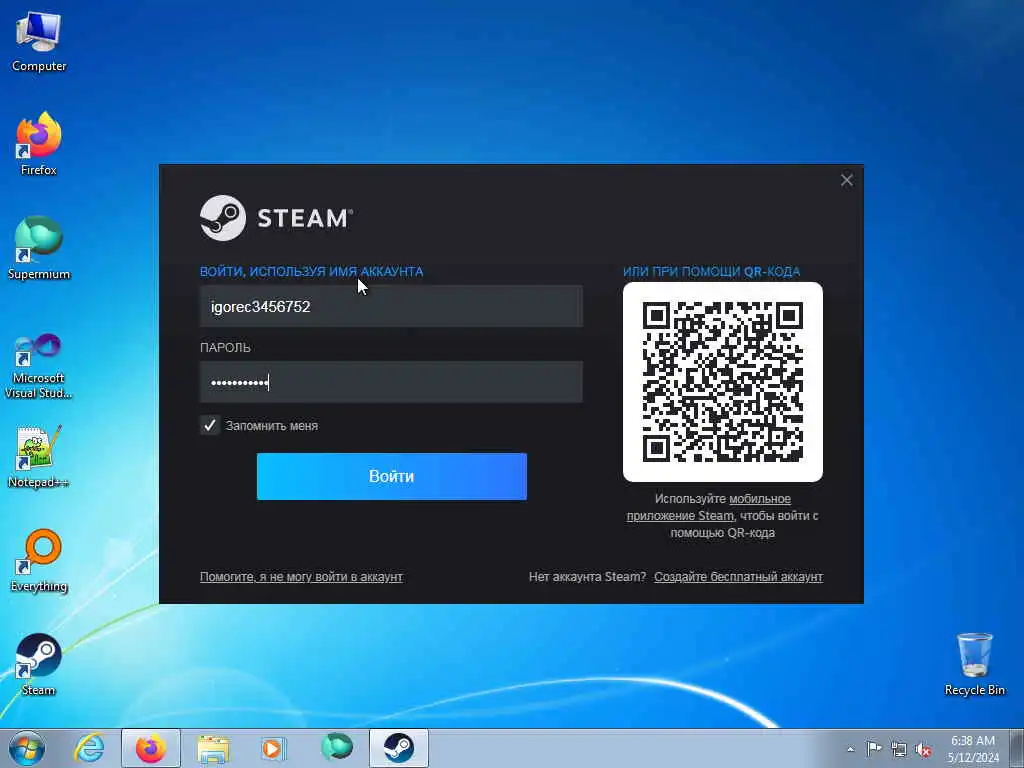Uncheck the Запомнить меня checkbox

(210, 426)
